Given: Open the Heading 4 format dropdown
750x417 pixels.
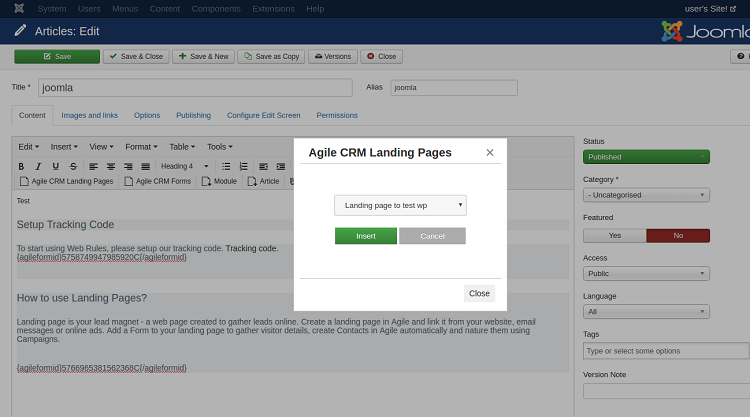Looking at the screenshot, I should pos(185,166).
